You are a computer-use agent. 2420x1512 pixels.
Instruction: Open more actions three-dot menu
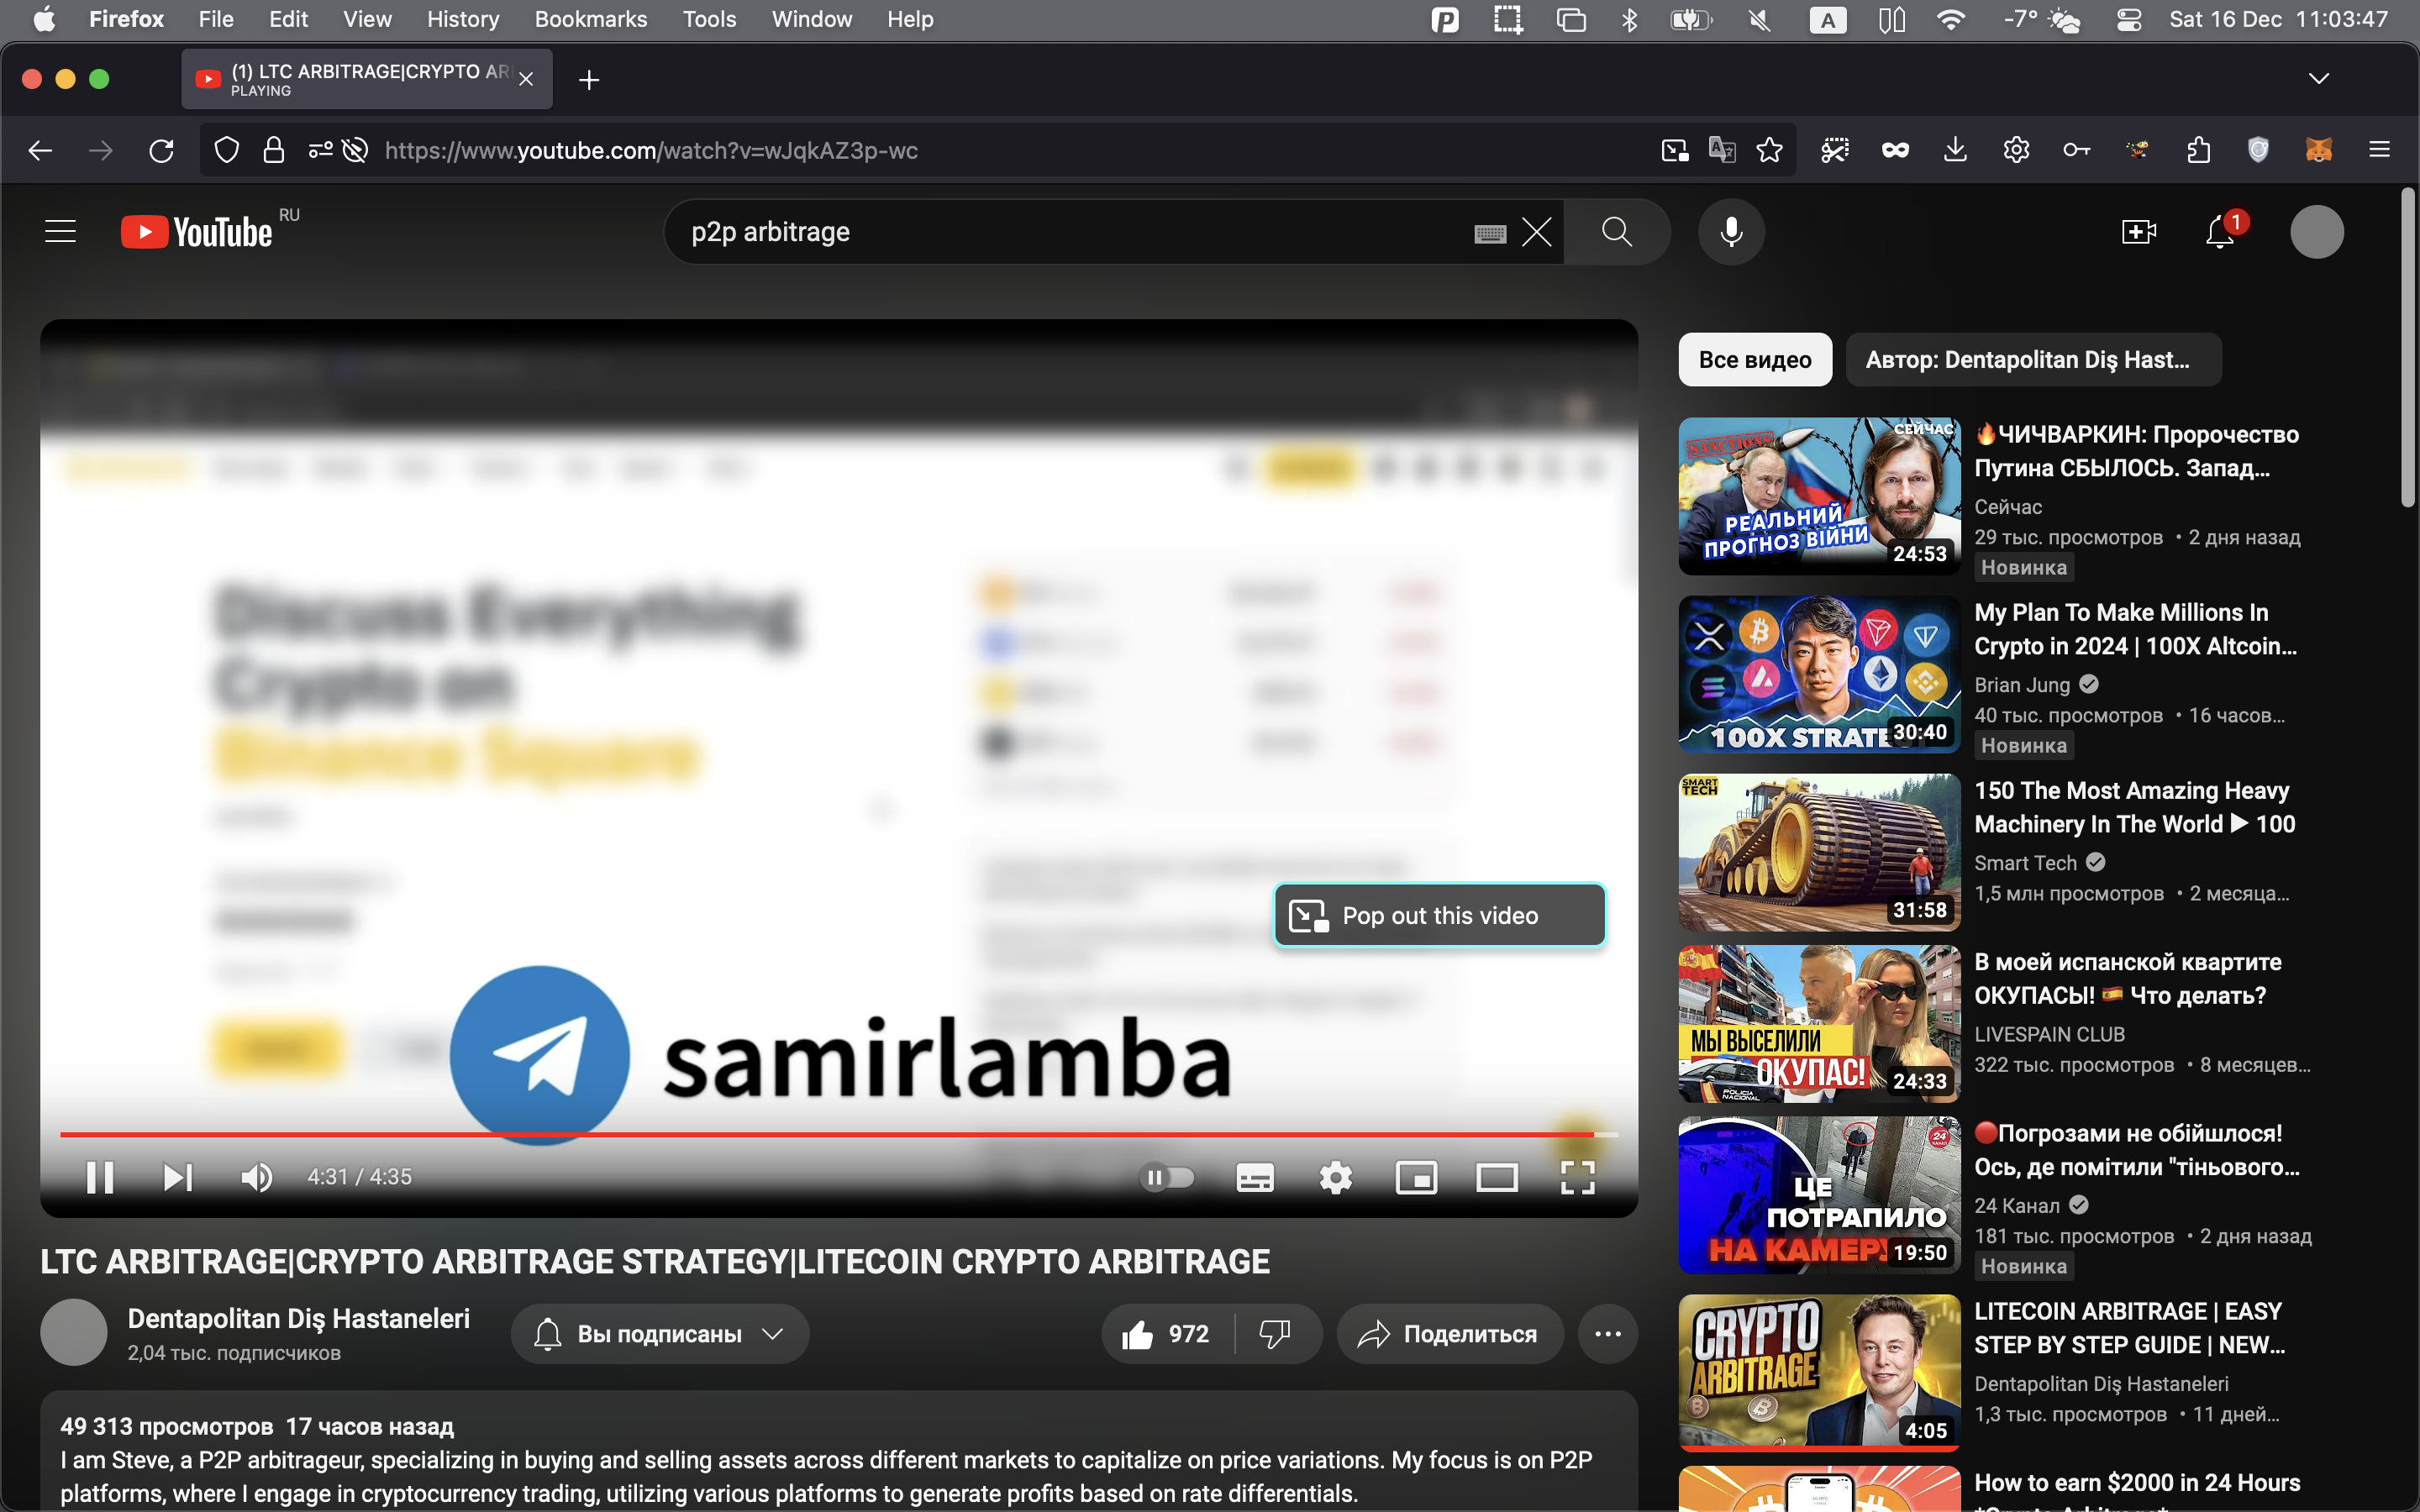point(1608,1334)
